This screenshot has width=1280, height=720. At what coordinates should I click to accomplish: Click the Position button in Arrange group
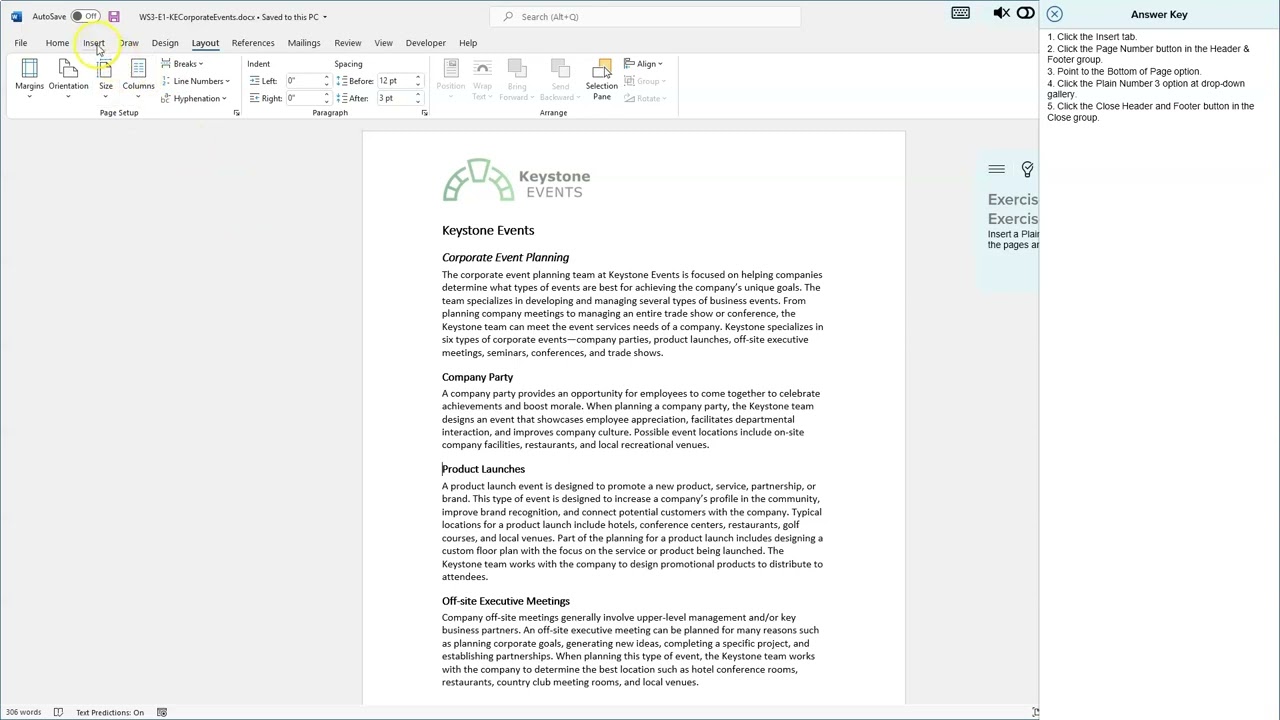tap(450, 79)
